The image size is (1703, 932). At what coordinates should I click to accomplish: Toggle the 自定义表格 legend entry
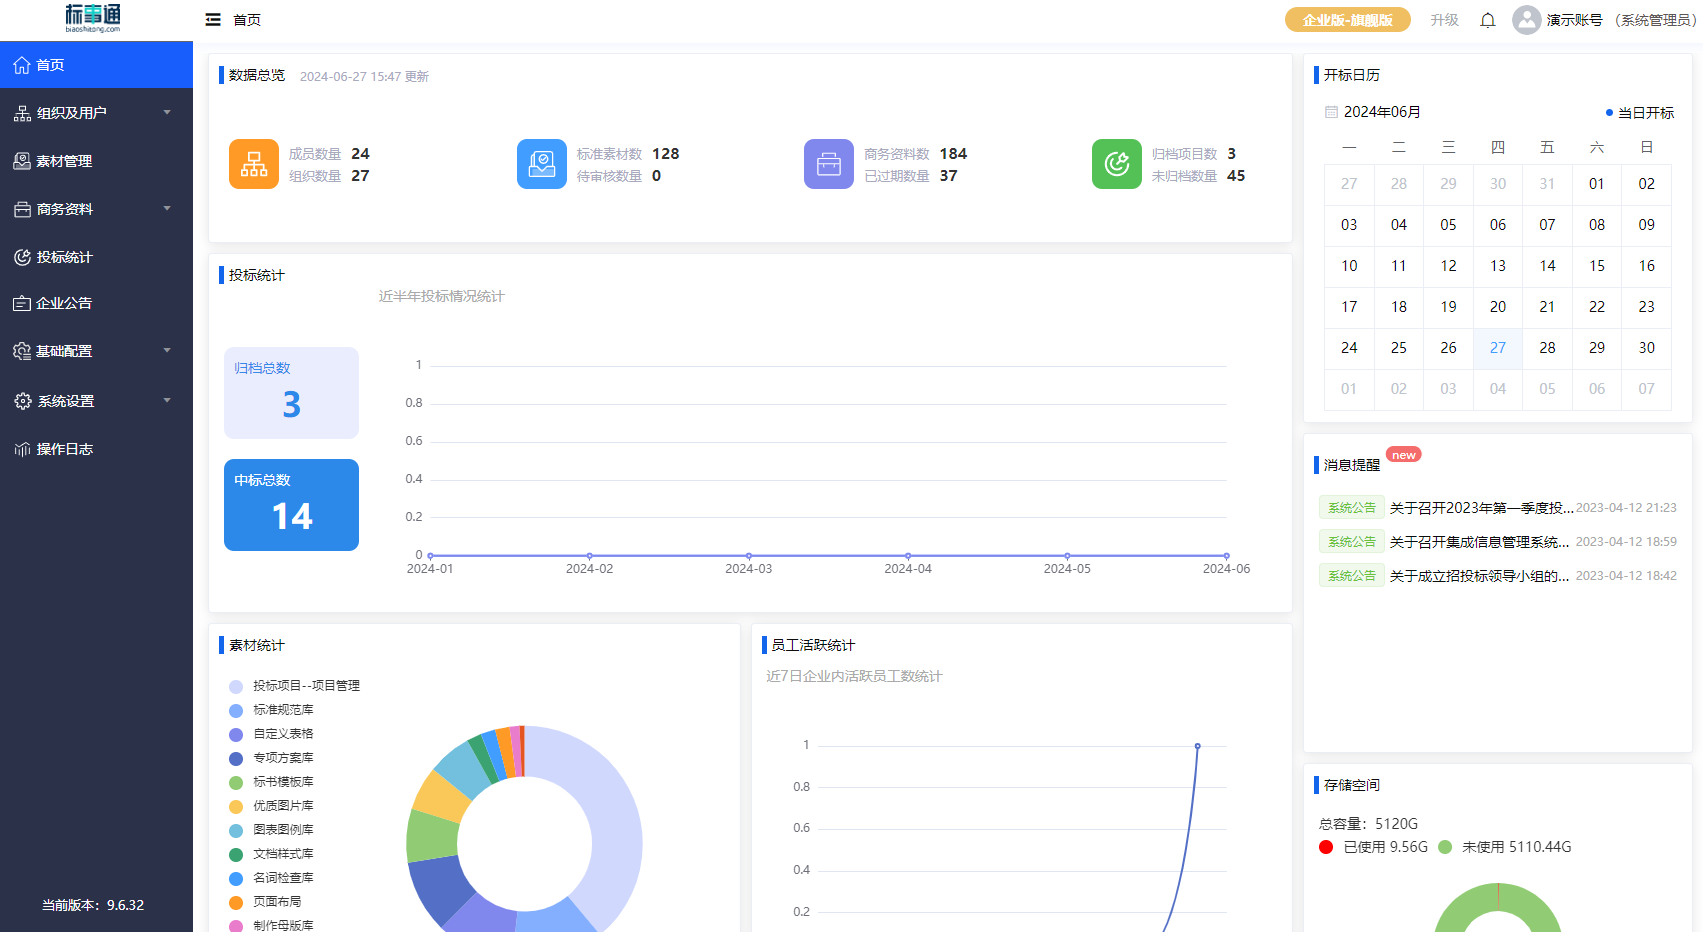pos(271,734)
